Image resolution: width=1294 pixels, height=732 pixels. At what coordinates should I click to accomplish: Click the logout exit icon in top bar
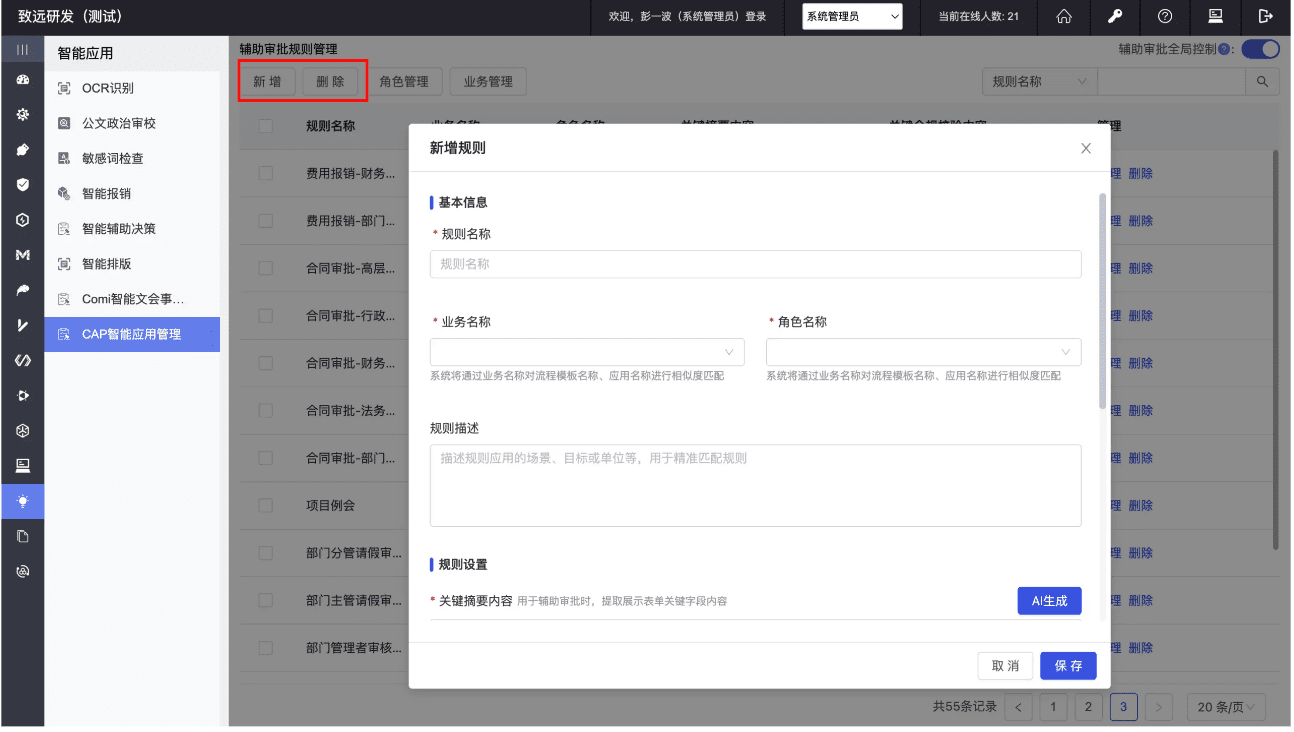point(1266,16)
